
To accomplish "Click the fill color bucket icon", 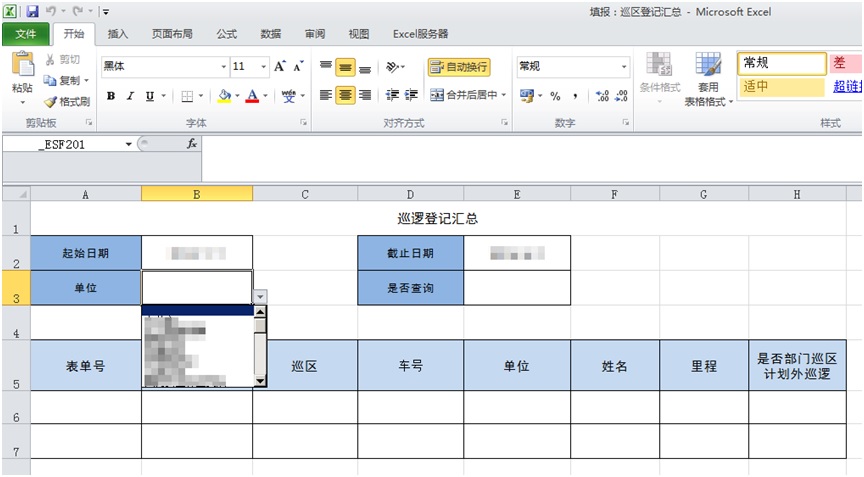I will coord(223,96).
